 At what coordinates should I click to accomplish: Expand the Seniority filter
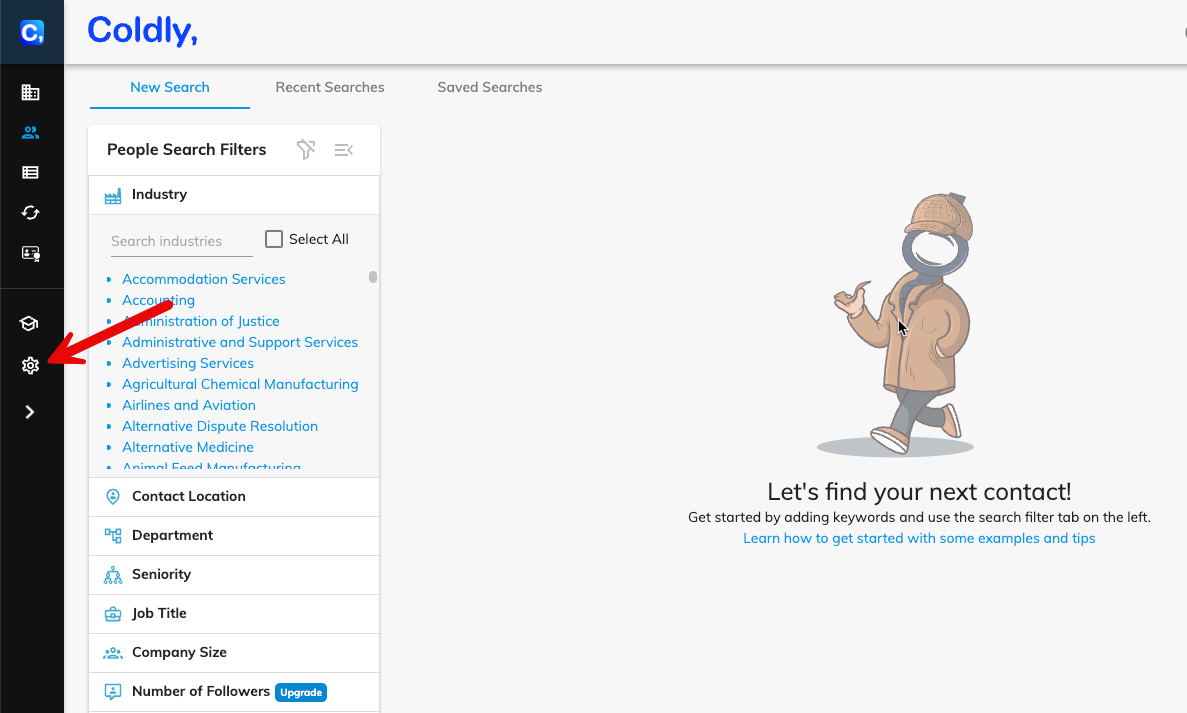point(234,574)
